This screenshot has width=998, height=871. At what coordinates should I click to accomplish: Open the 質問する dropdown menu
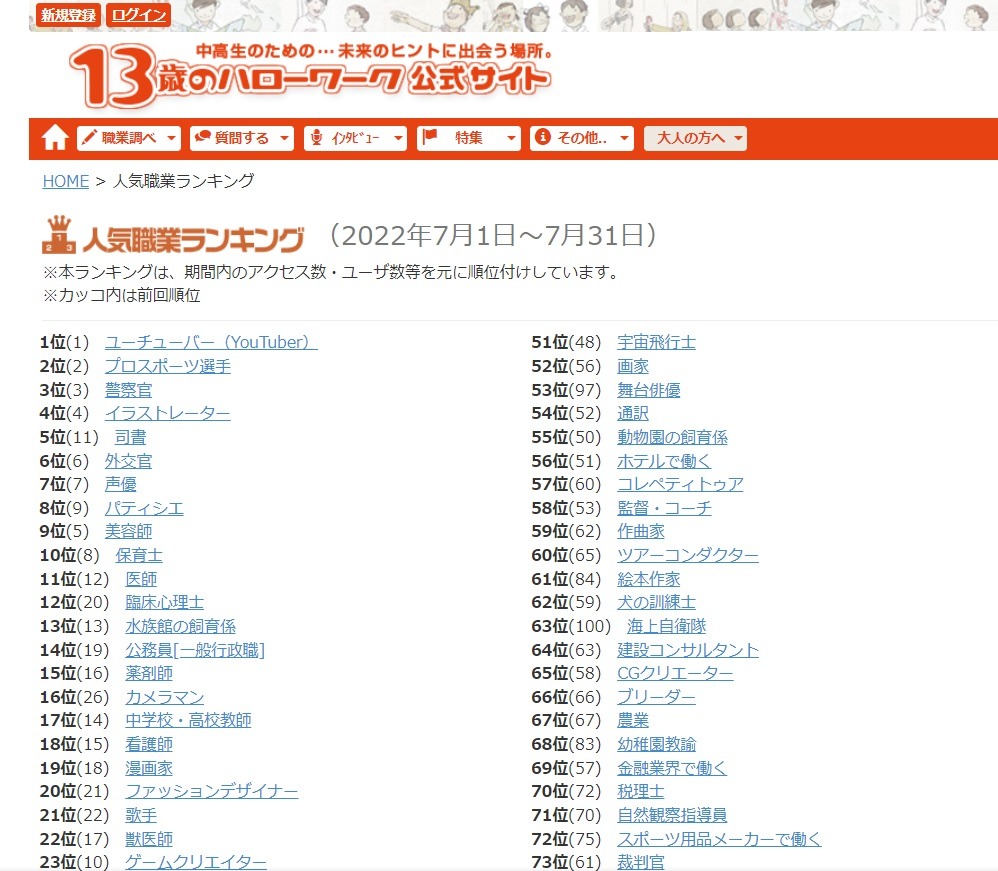[242, 138]
